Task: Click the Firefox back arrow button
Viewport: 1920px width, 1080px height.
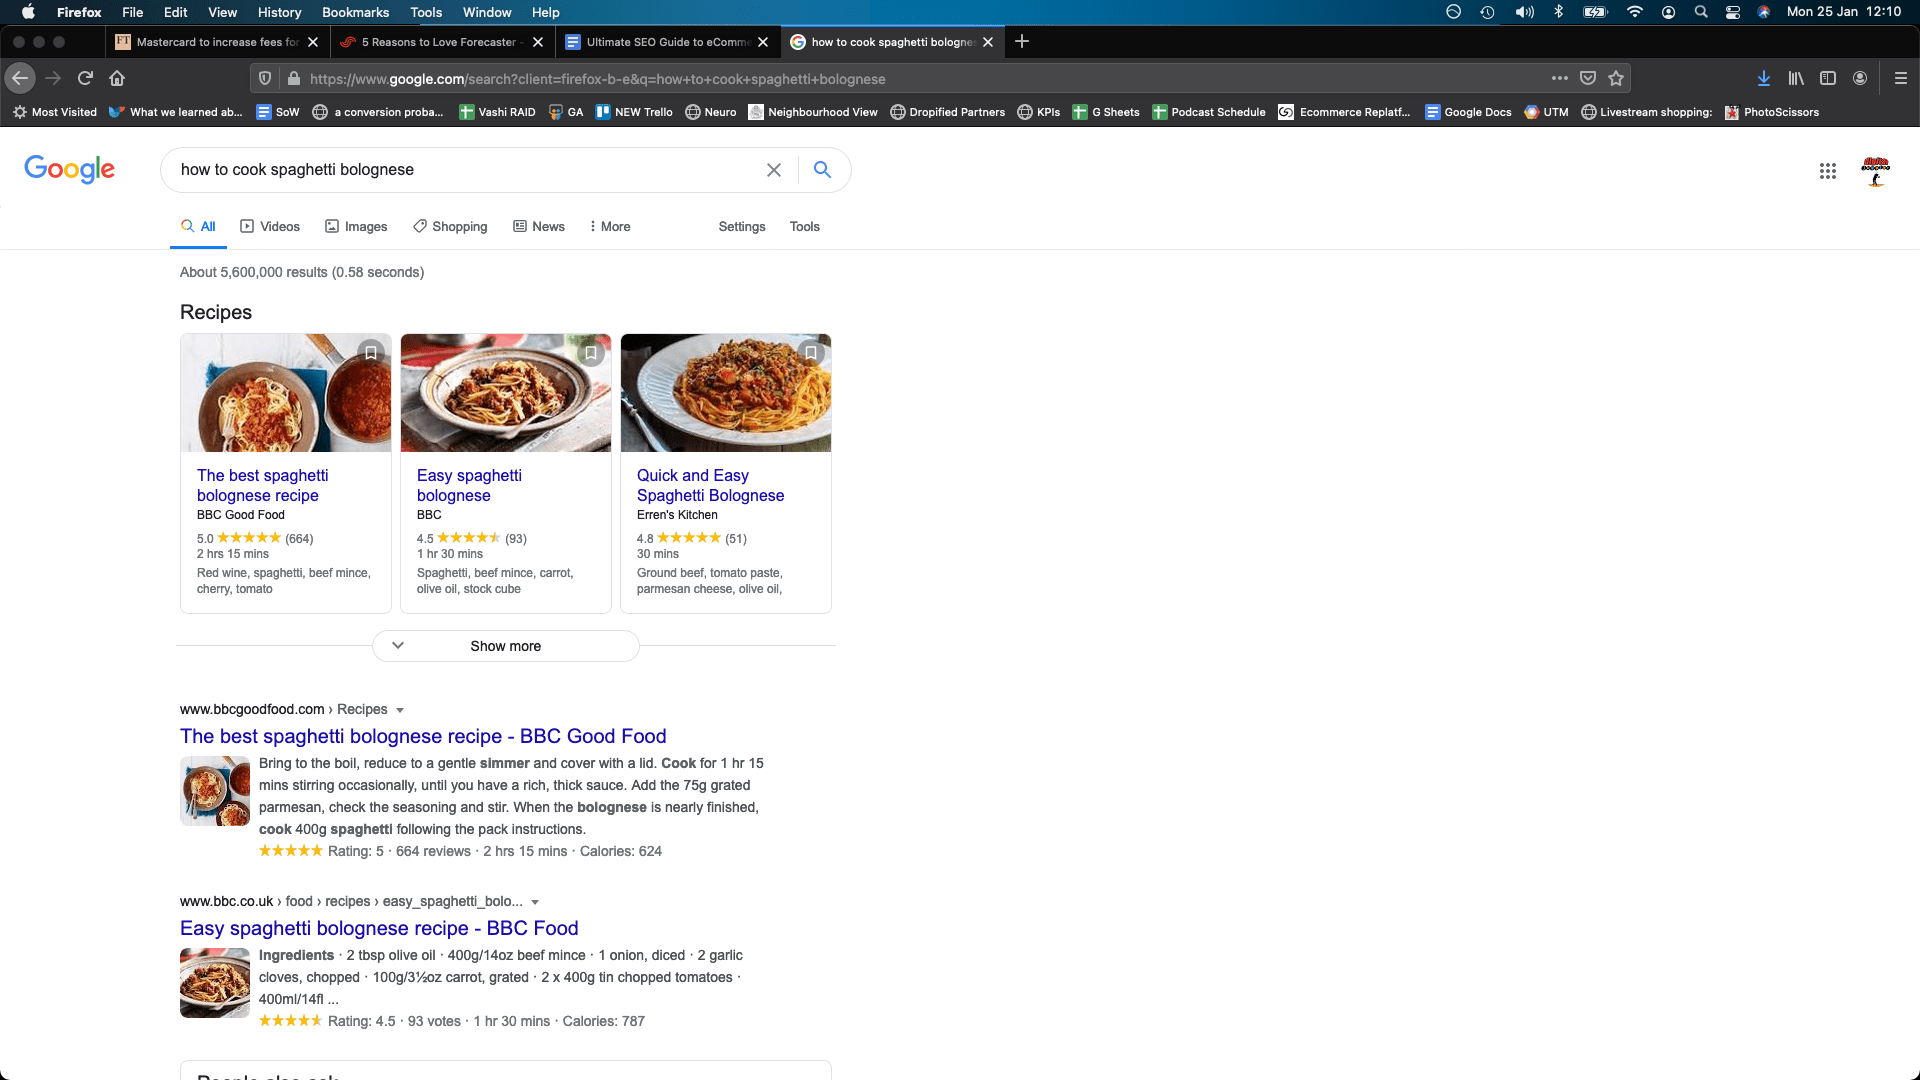Action: pos(20,78)
